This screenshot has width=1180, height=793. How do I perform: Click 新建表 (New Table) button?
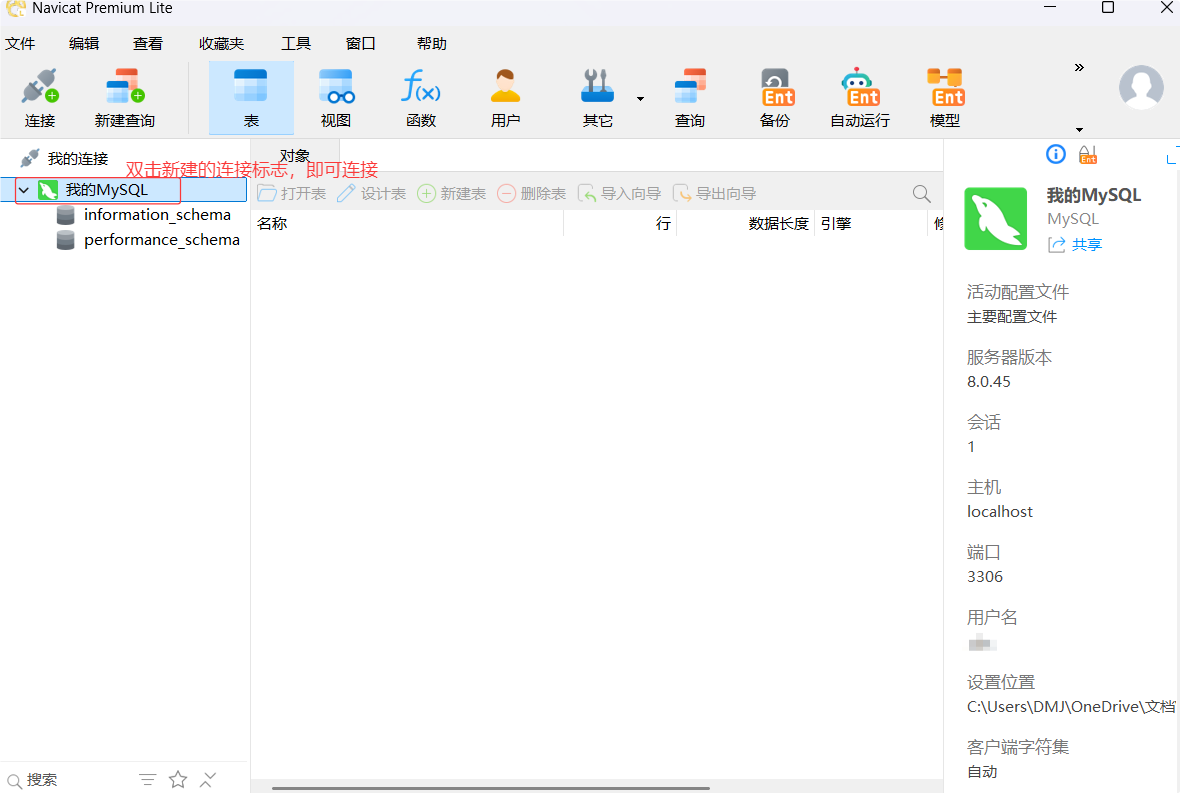(x=452, y=194)
